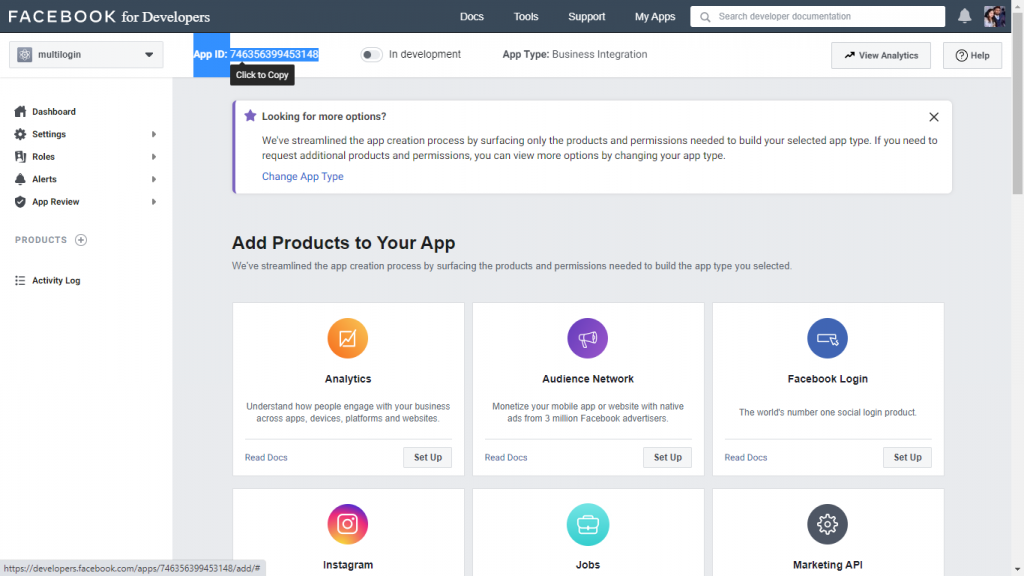Open the Docs menu in top navigation

(x=472, y=16)
